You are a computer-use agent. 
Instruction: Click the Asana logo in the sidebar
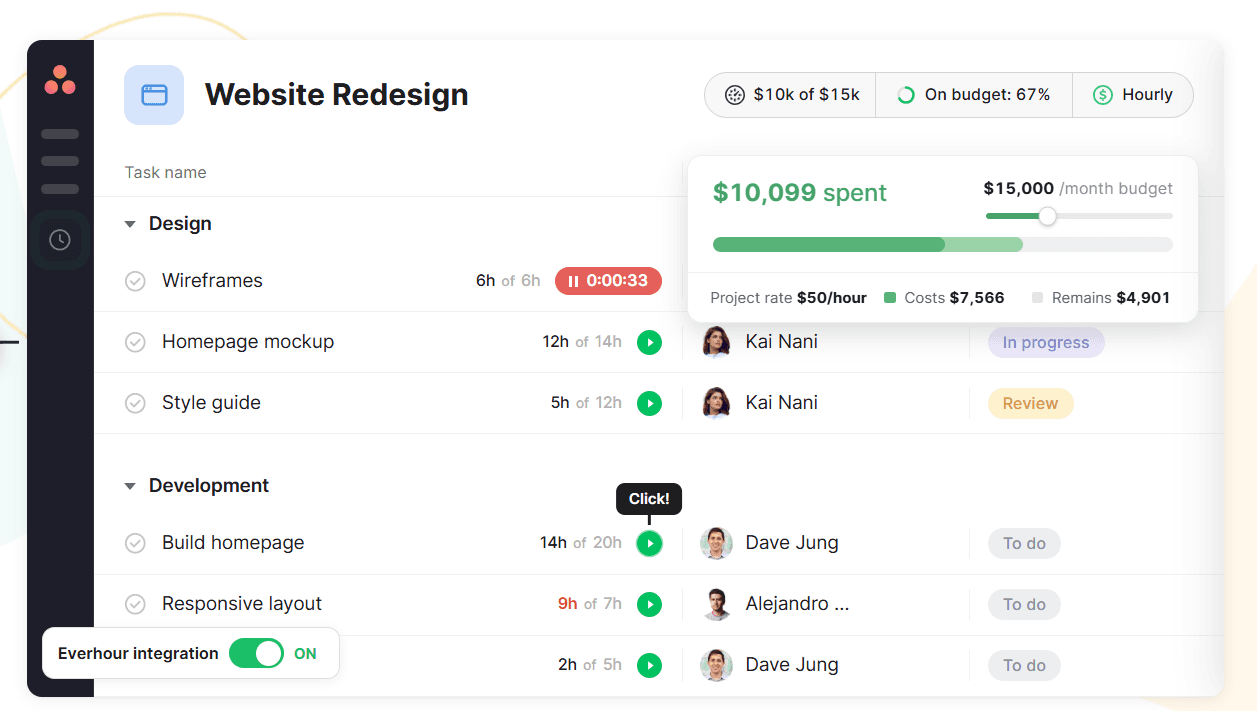click(60, 79)
